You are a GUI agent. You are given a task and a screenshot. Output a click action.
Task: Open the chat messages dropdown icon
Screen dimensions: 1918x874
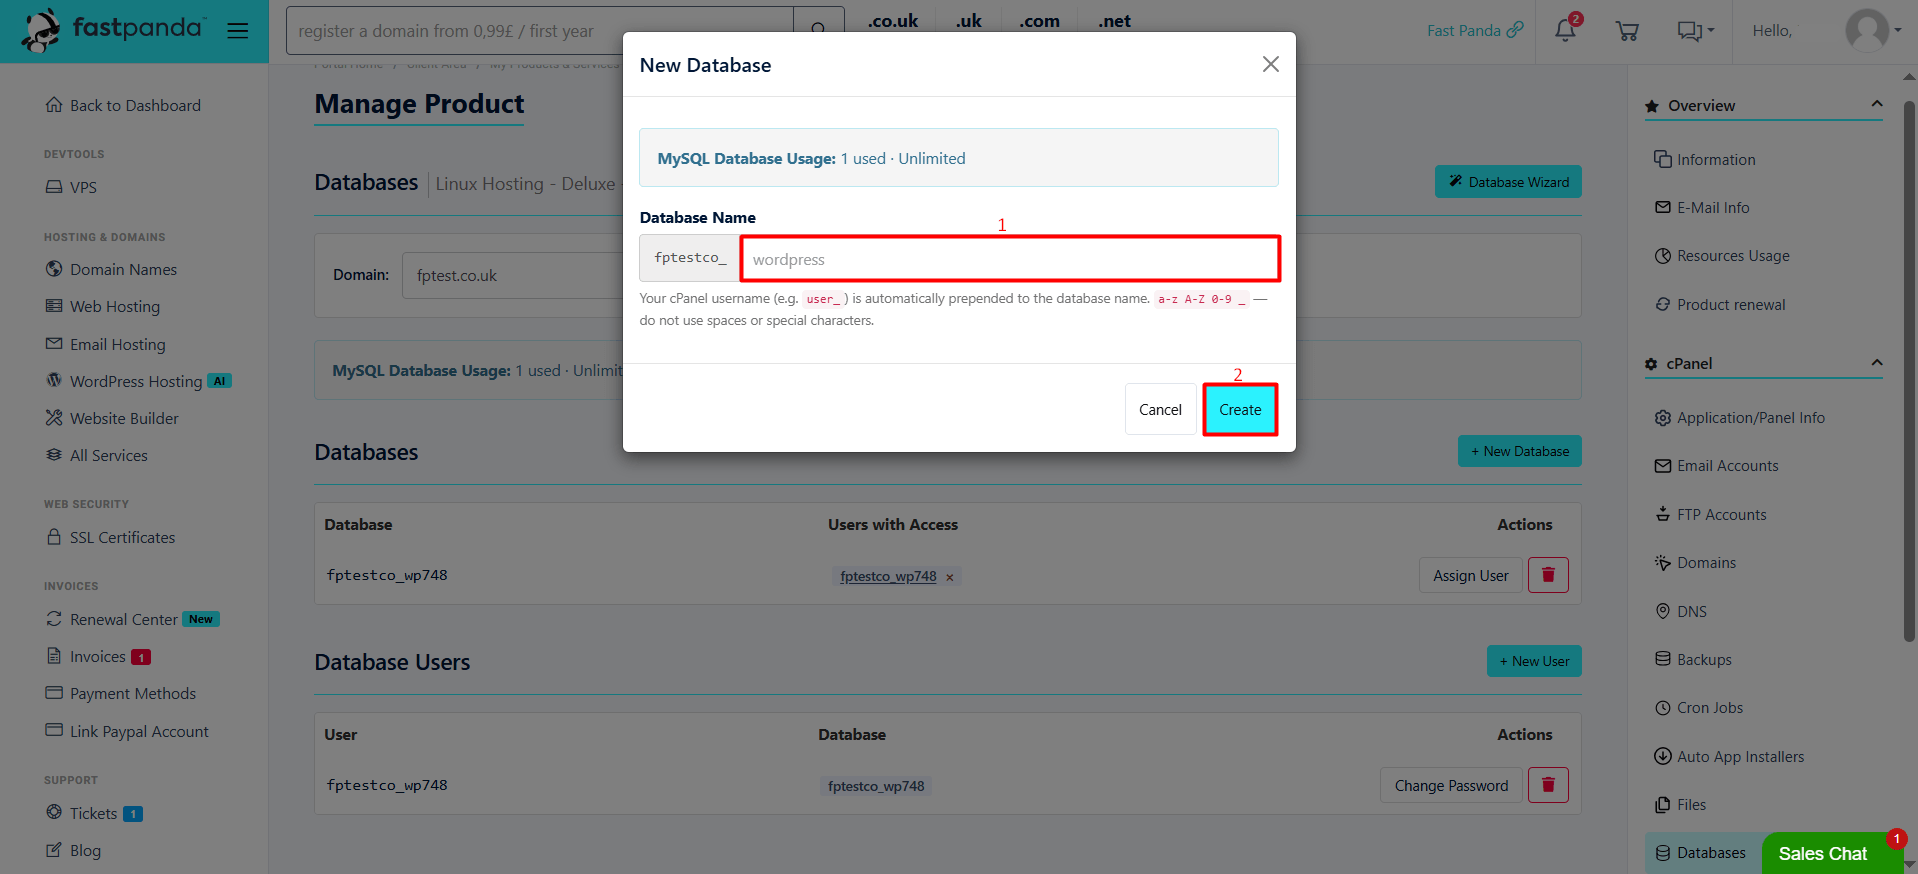(1695, 31)
